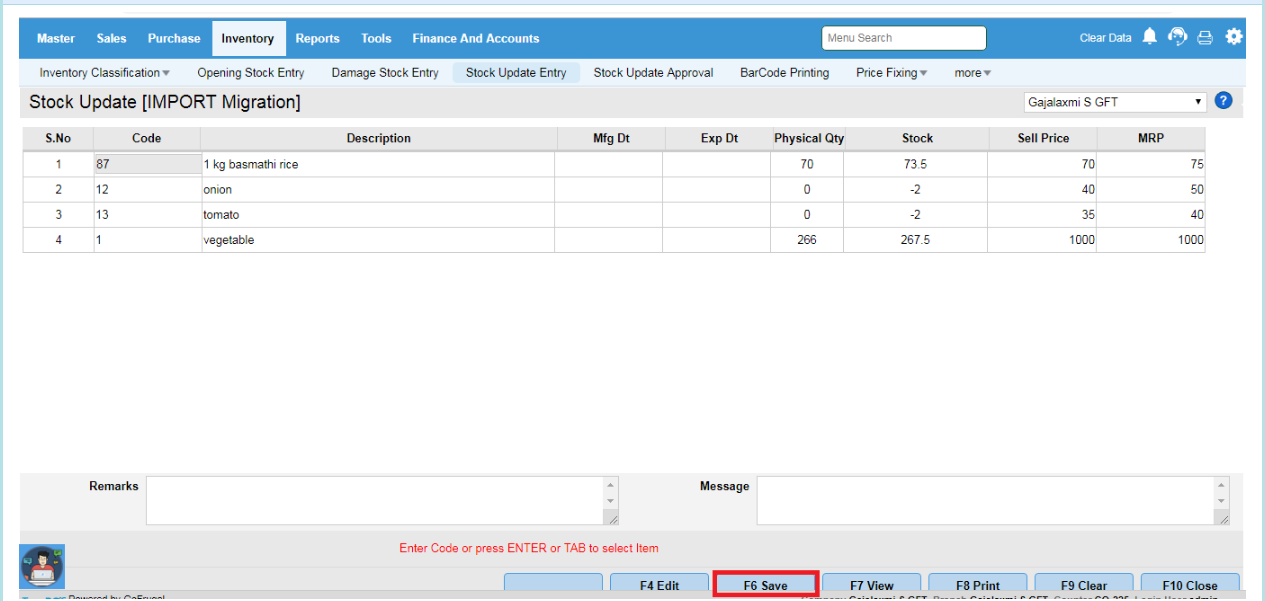
Task: Select the 'vegetable' description cell
Action: [x=378, y=240]
